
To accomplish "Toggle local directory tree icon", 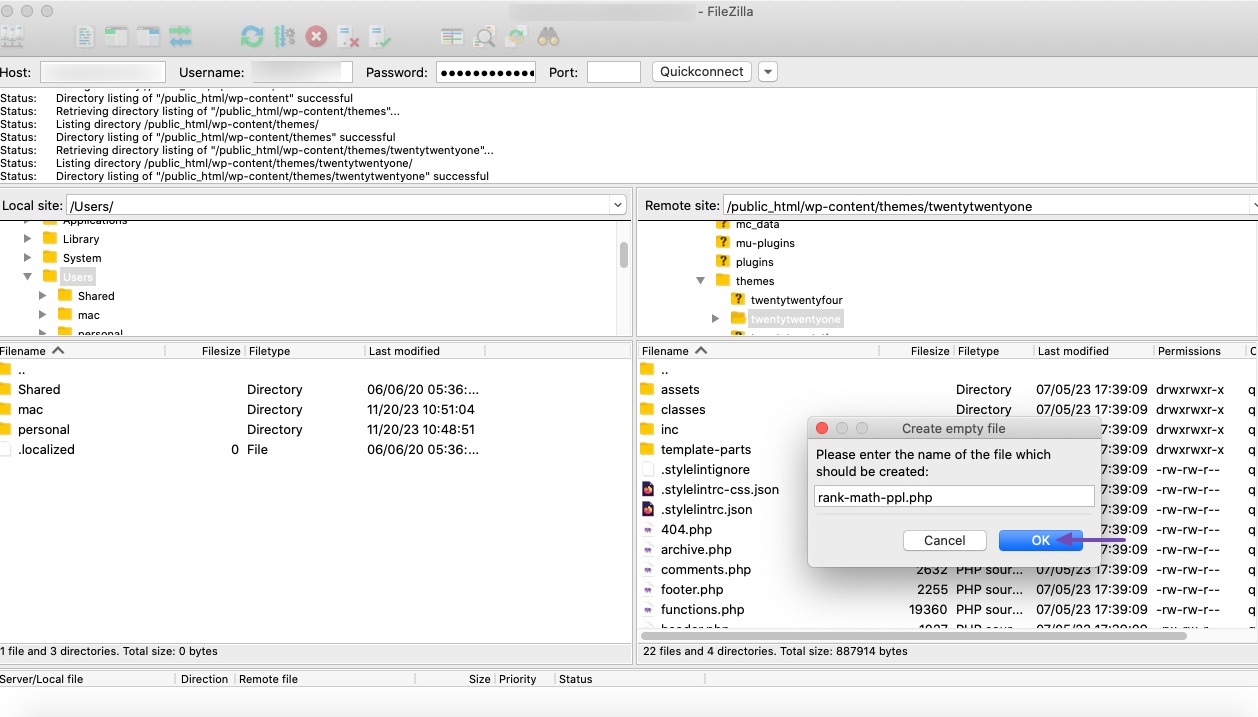I will click(116, 37).
